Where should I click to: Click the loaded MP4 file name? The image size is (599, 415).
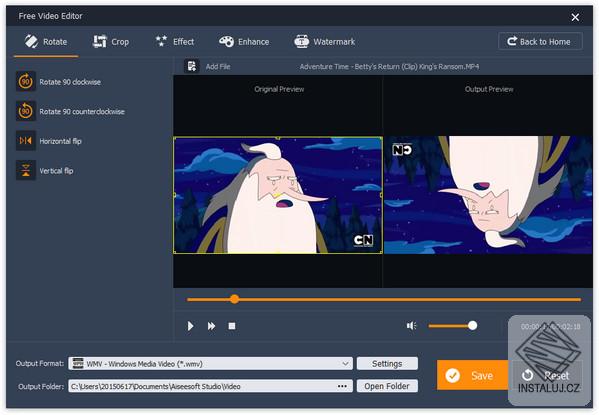pyautogui.click(x=389, y=66)
